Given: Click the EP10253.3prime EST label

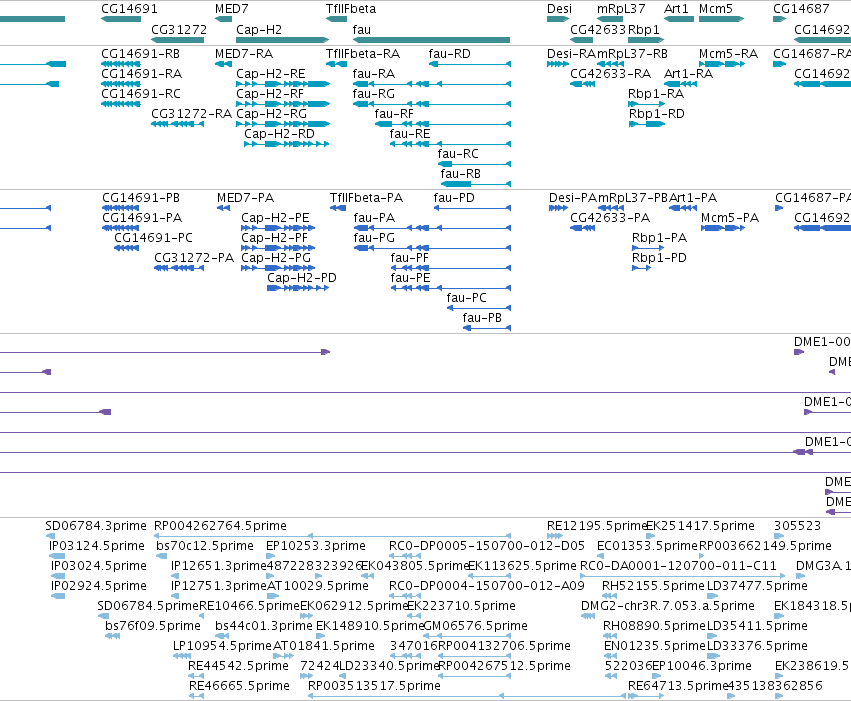Looking at the screenshot, I should [316, 545].
